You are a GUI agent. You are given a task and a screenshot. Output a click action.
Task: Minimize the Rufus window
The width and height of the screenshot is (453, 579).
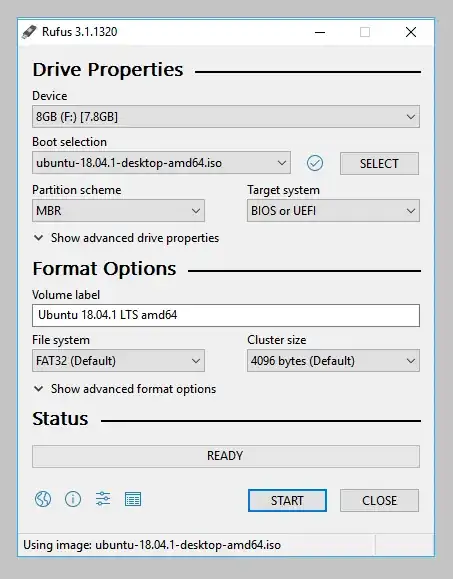(320, 32)
